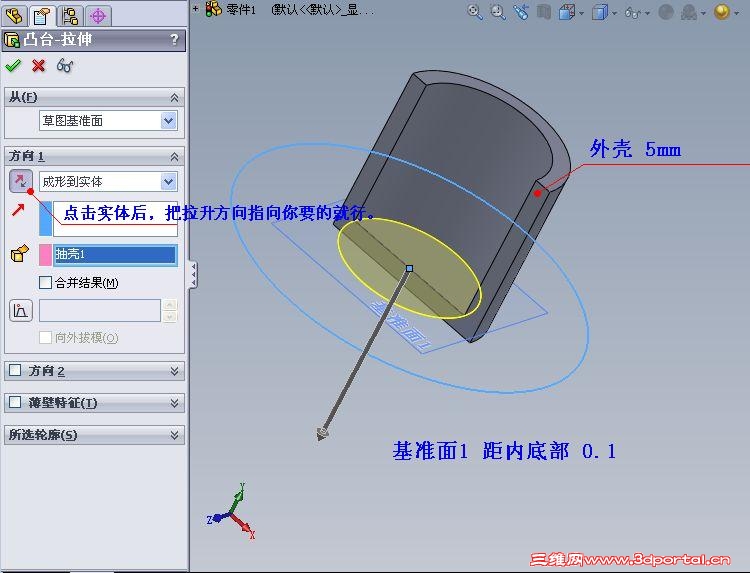Collapse the panel with the splitter handle
The image size is (750, 573).
pos(193,274)
